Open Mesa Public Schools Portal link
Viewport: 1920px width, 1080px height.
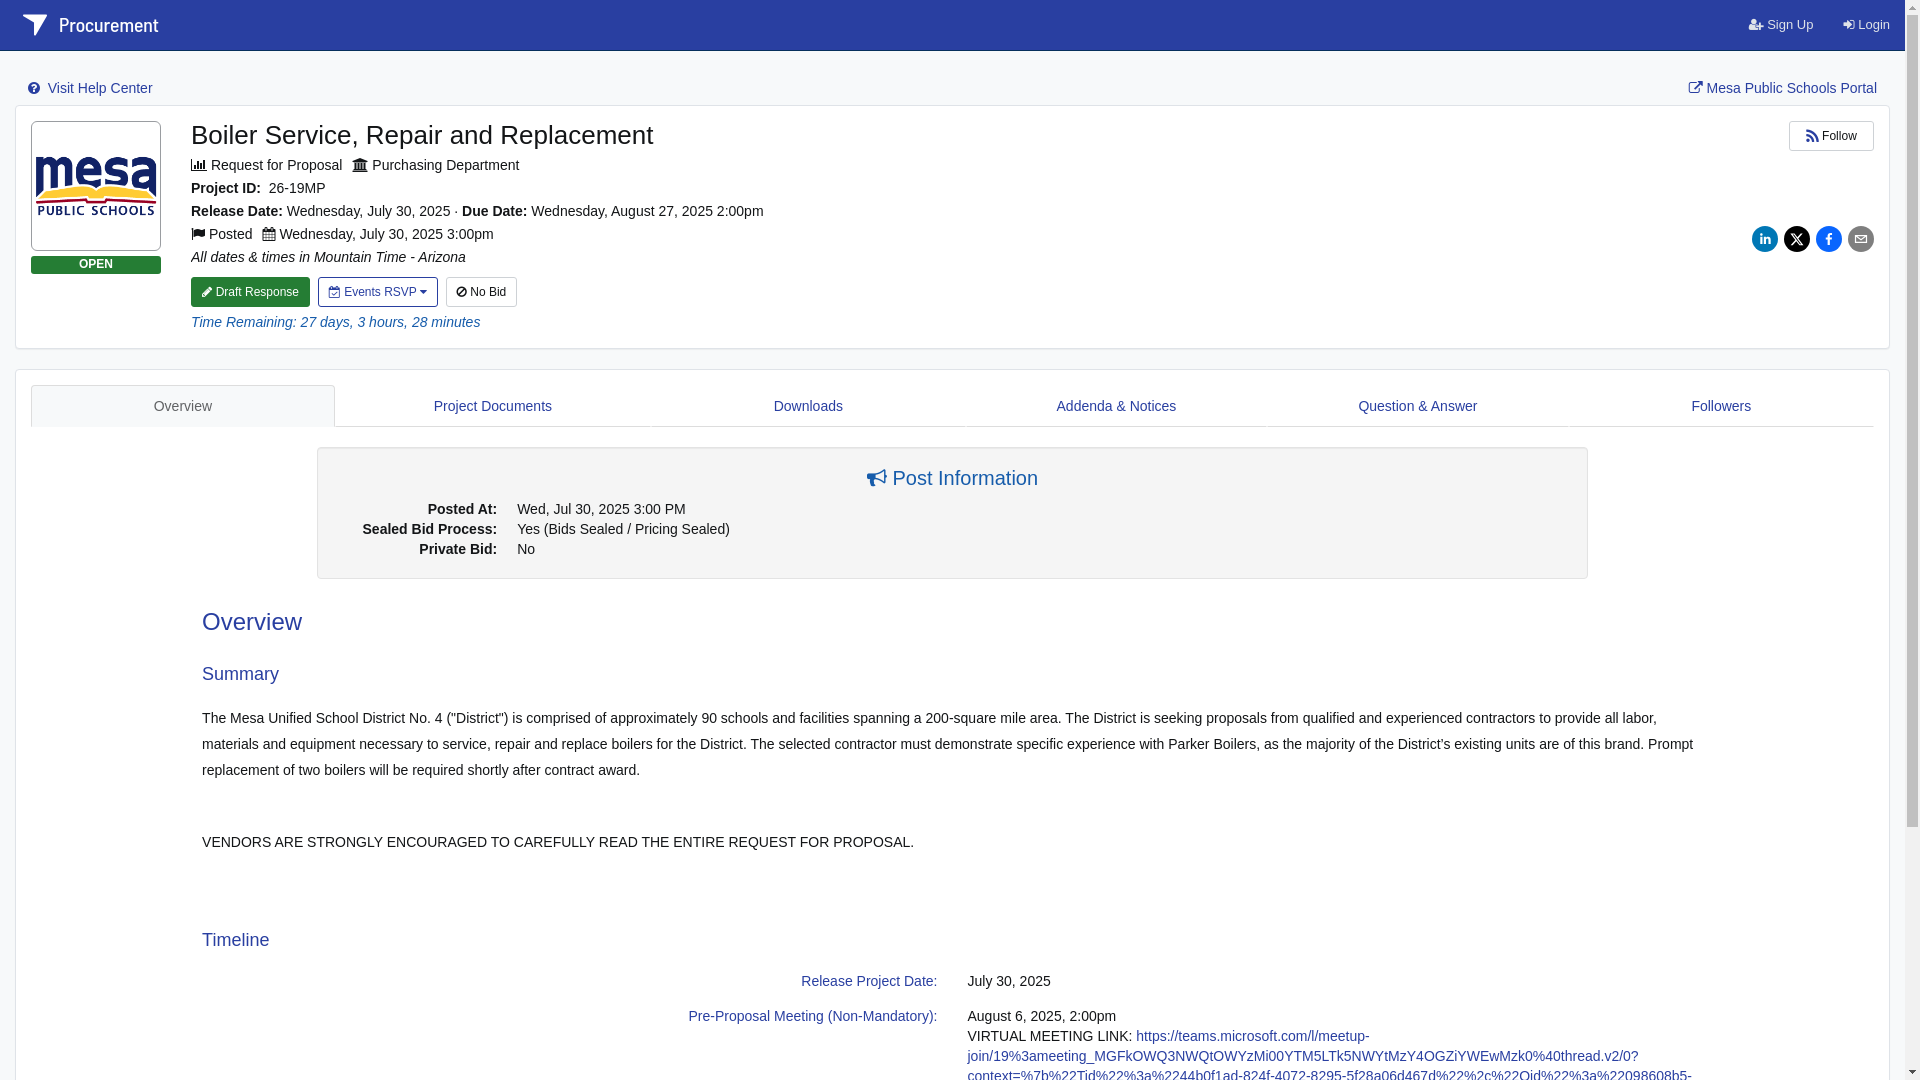1782,88
